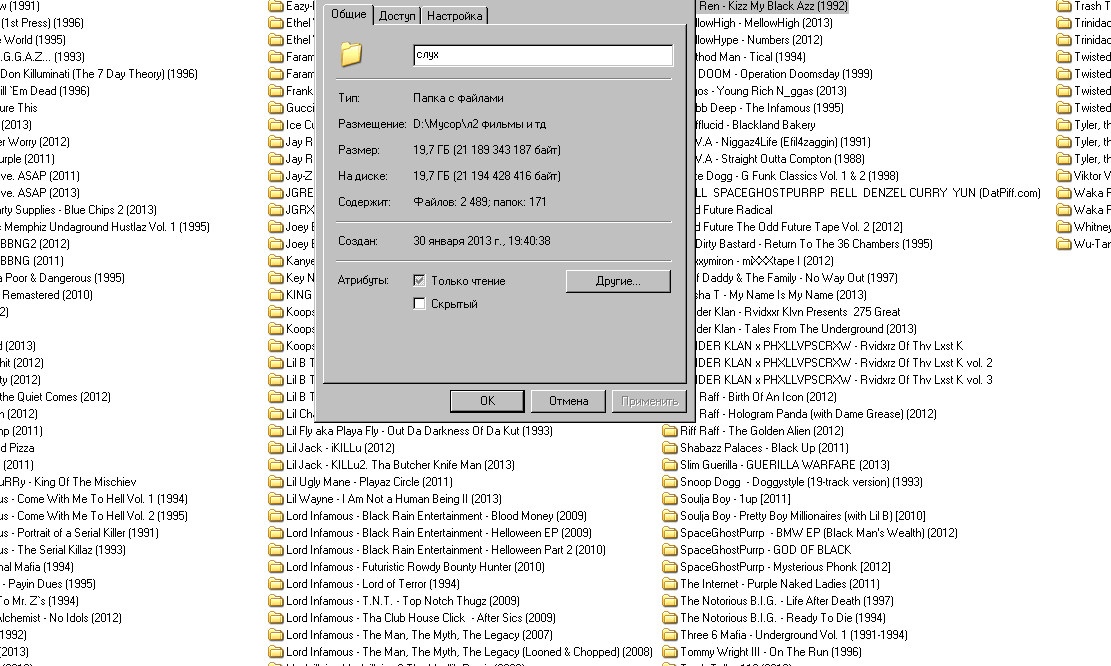Screen dimensions: 1111x666
Task: Click 'Poor & Dangerous (1995)' folder name
Action: point(64,278)
